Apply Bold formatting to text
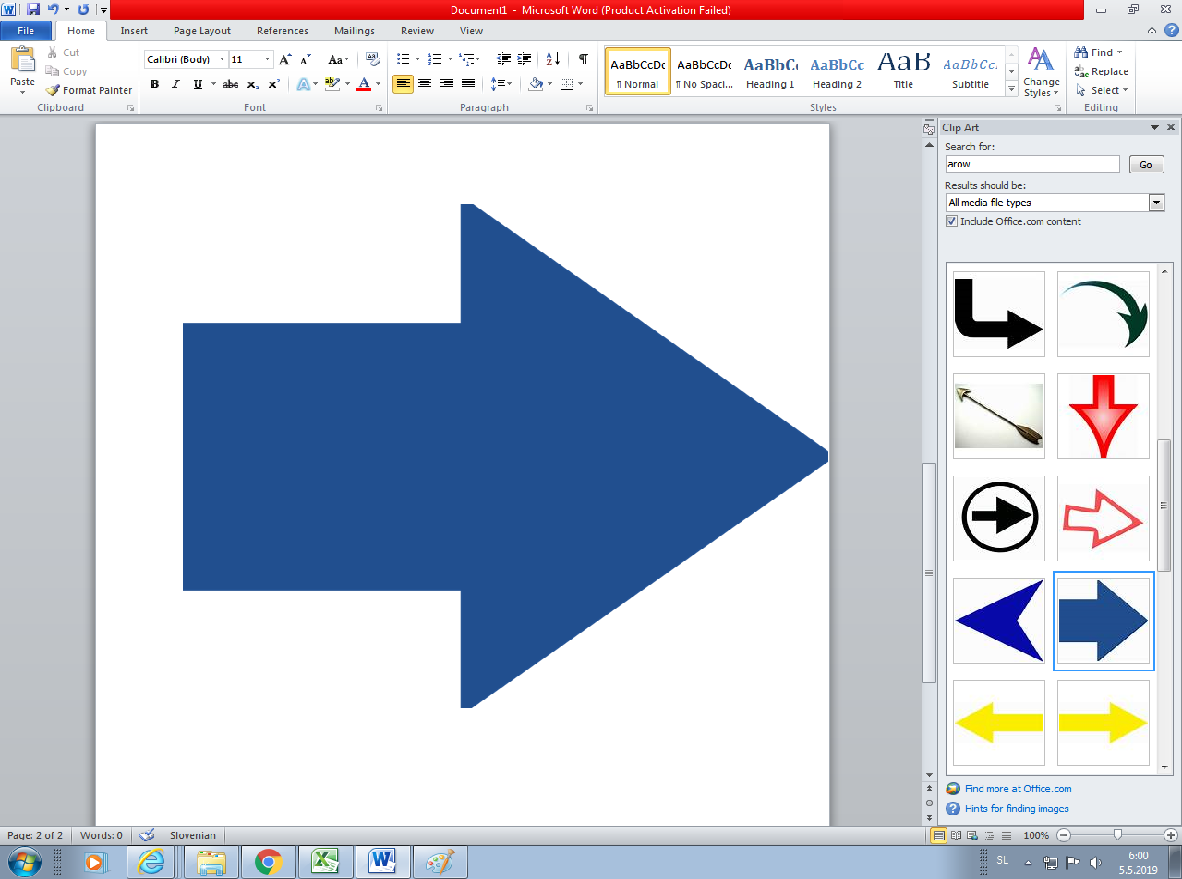This screenshot has width=1182, height=879. click(155, 84)
